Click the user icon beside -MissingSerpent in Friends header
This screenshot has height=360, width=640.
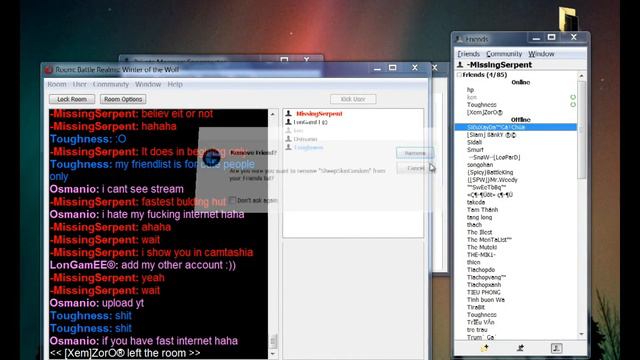pos(460,64)
